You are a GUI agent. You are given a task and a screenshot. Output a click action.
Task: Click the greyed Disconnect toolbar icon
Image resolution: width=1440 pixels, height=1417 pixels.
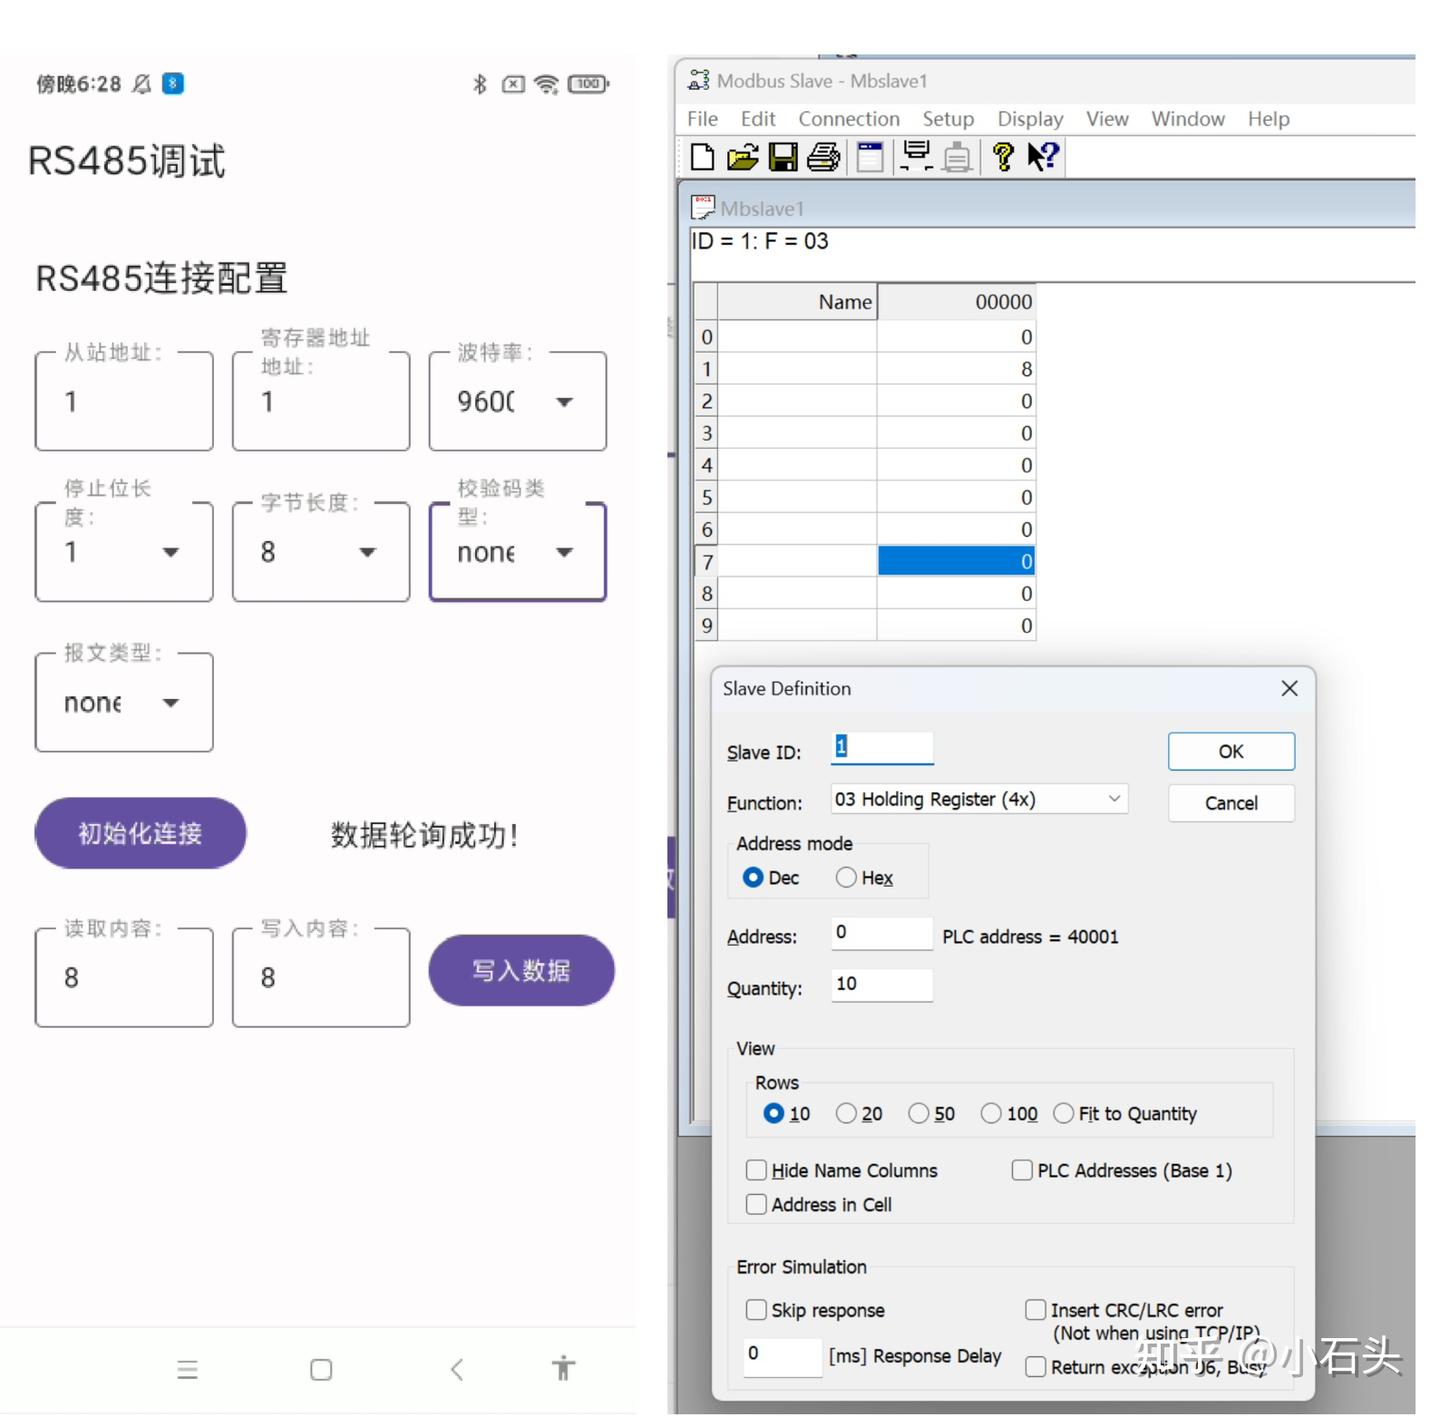[957, 157]
